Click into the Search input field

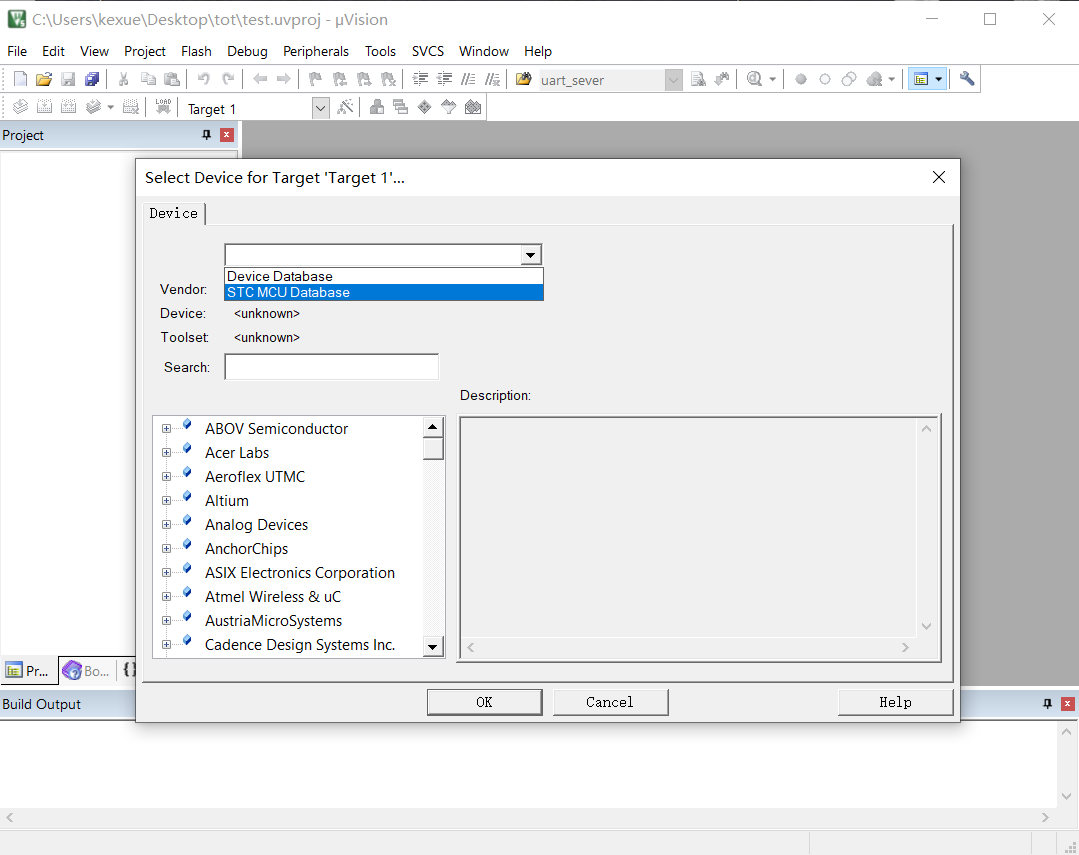click(x=331, y=367)
